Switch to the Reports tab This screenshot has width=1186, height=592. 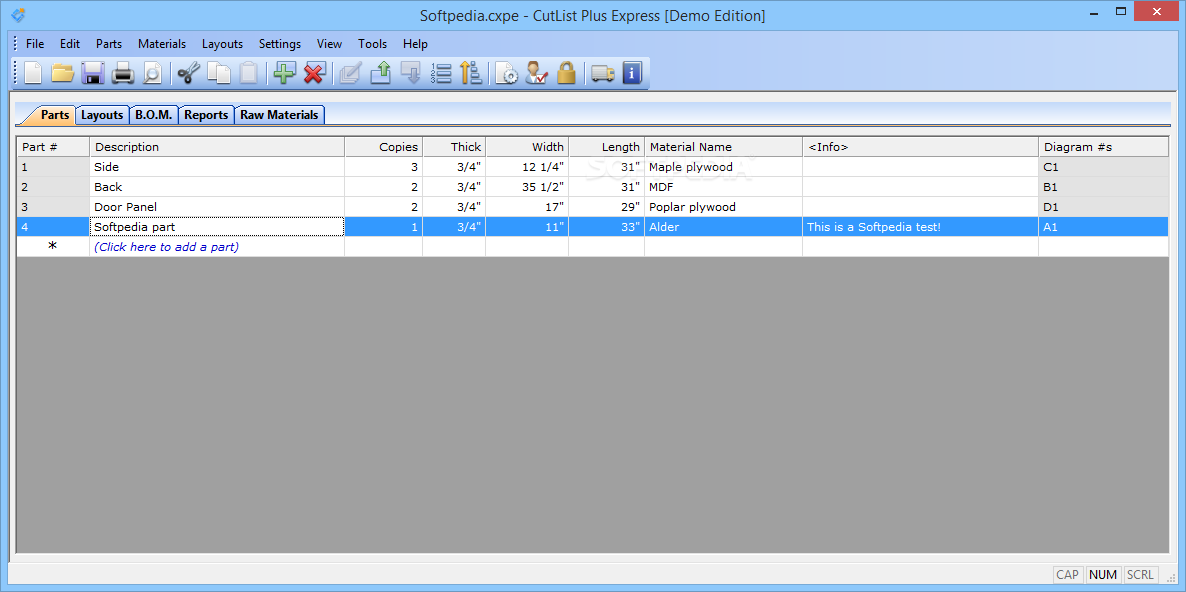click(206, 115)
